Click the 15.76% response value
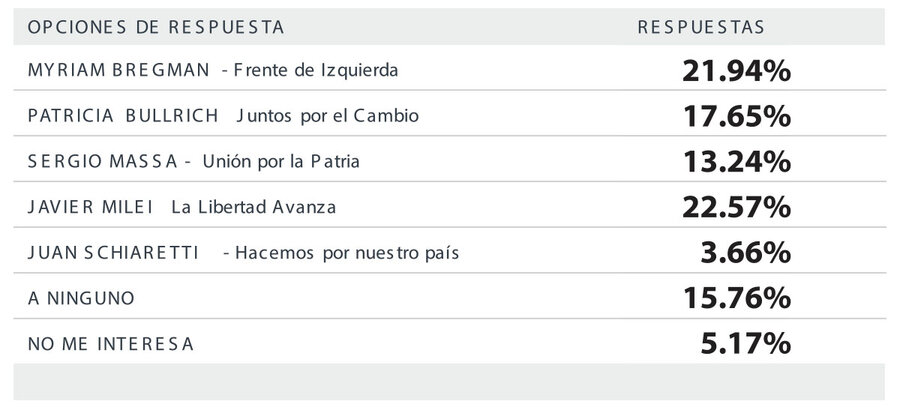Viewport: 900px width, 407px height. click(x=736, y=298)
